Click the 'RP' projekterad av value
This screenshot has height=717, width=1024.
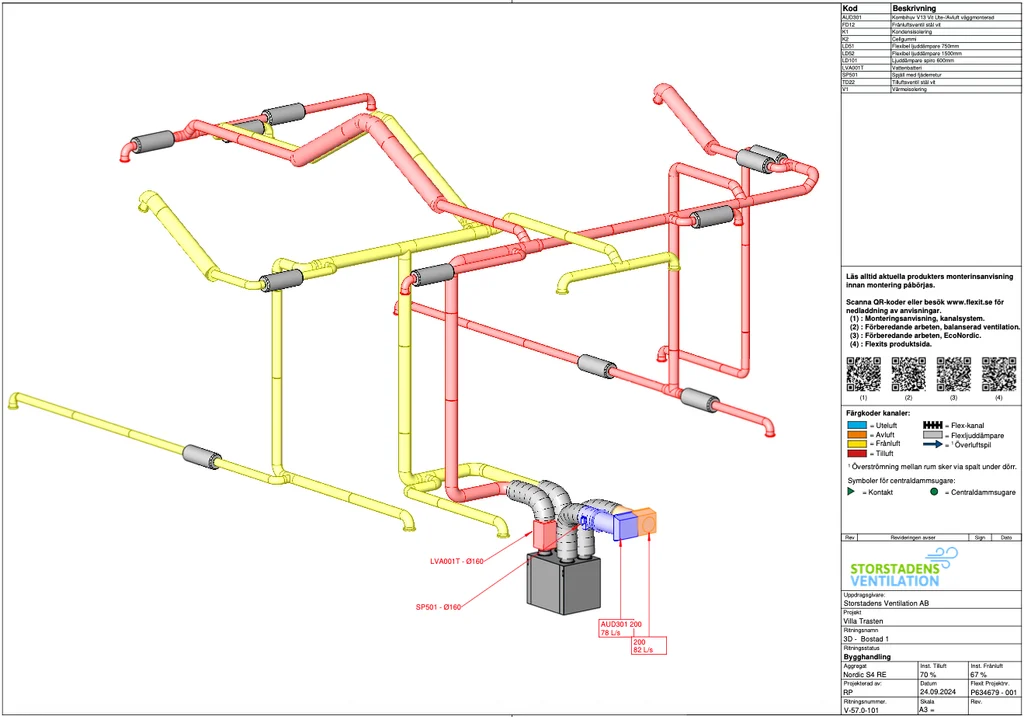coord(848,692)
